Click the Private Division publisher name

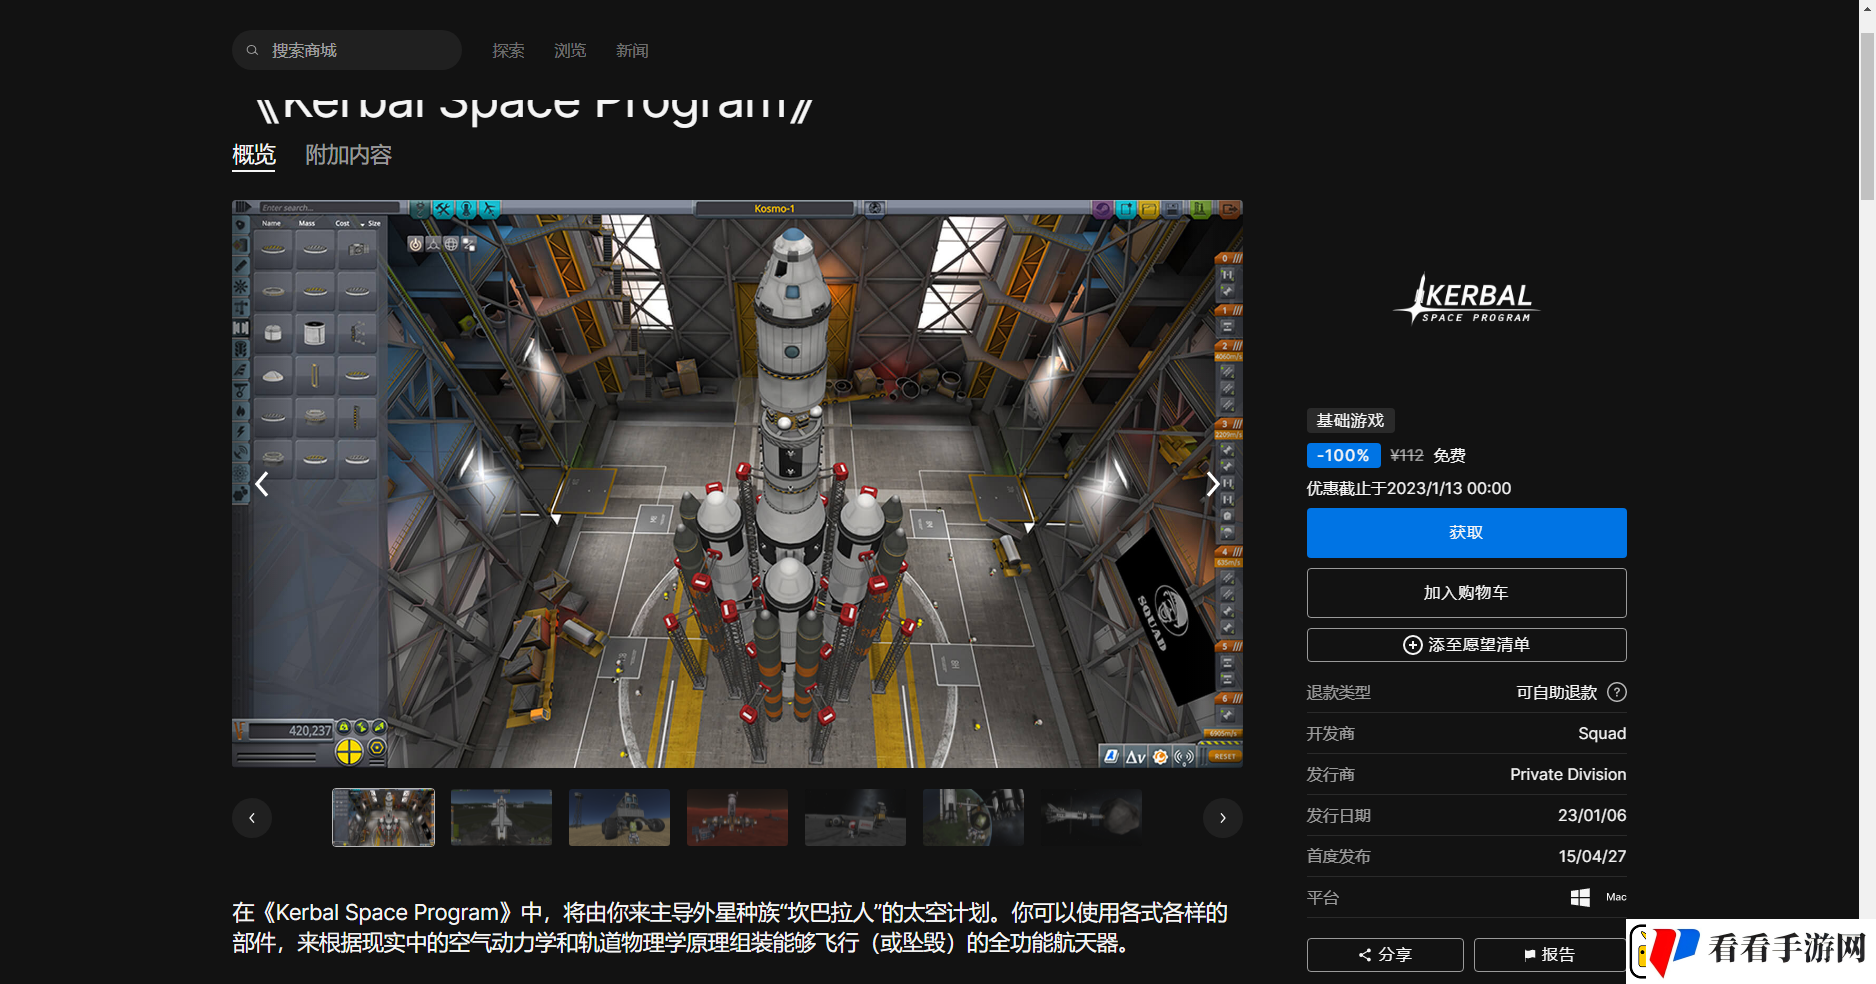(x=1568, y=774)
